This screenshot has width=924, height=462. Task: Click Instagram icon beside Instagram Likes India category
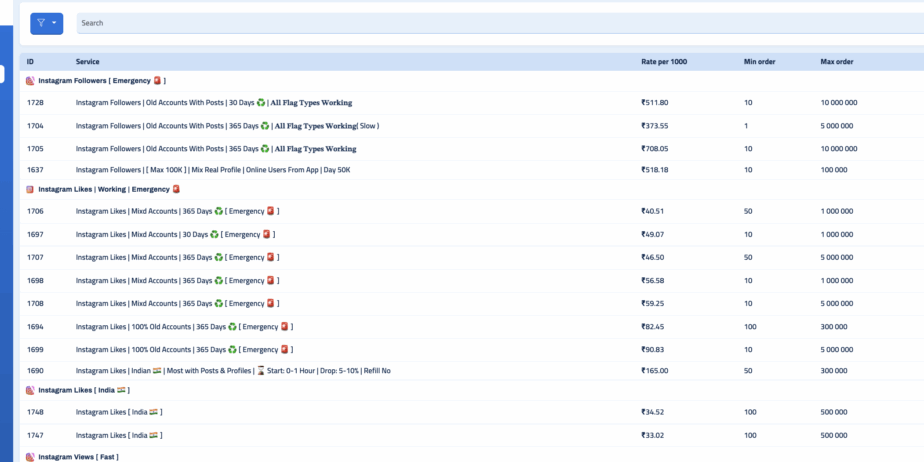(30, 390)
